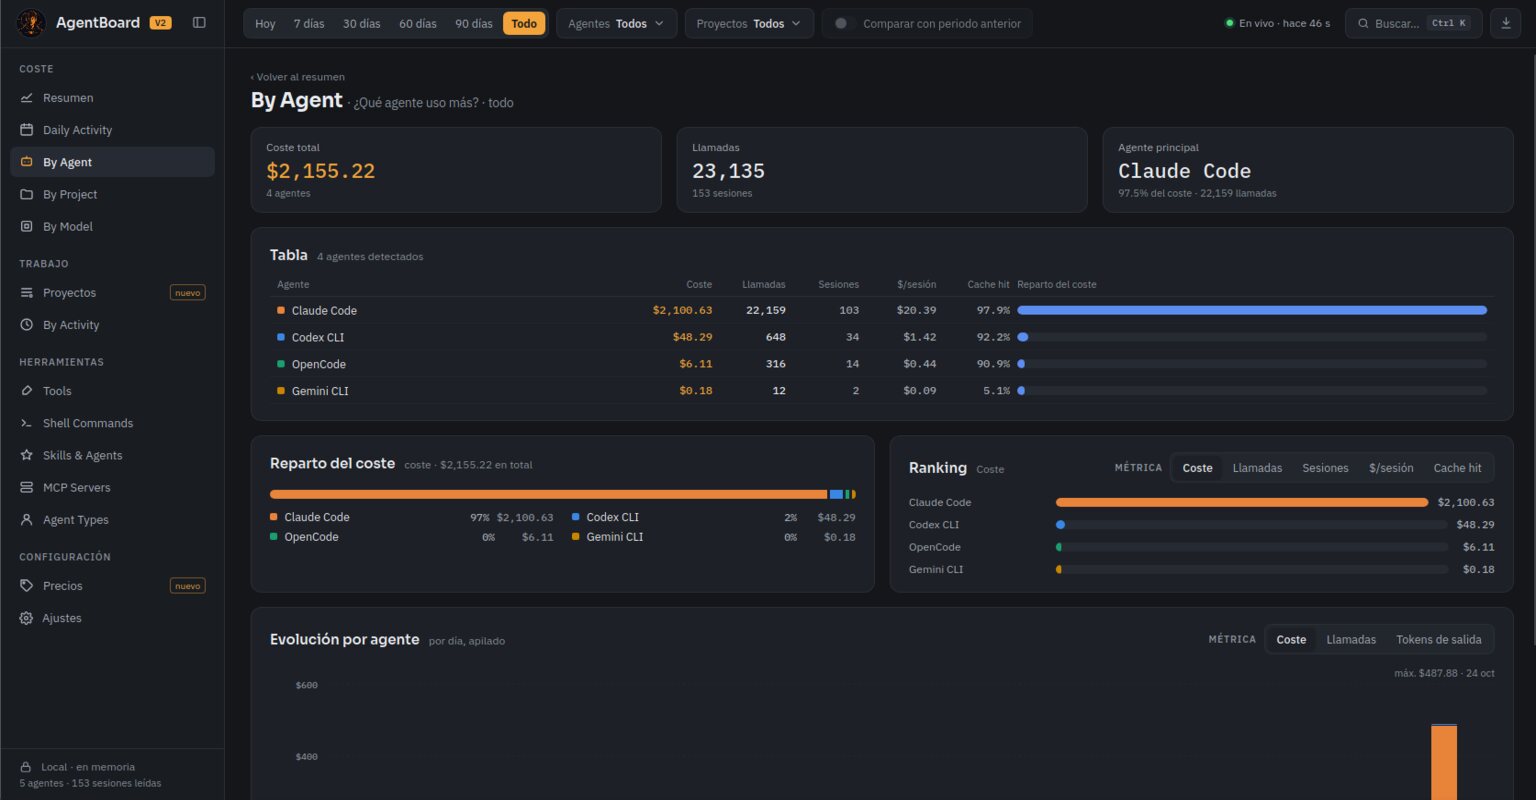This screenshot has height=800, width=1536.
Task: Sort table by Coste column header
Action: (699, 284)
